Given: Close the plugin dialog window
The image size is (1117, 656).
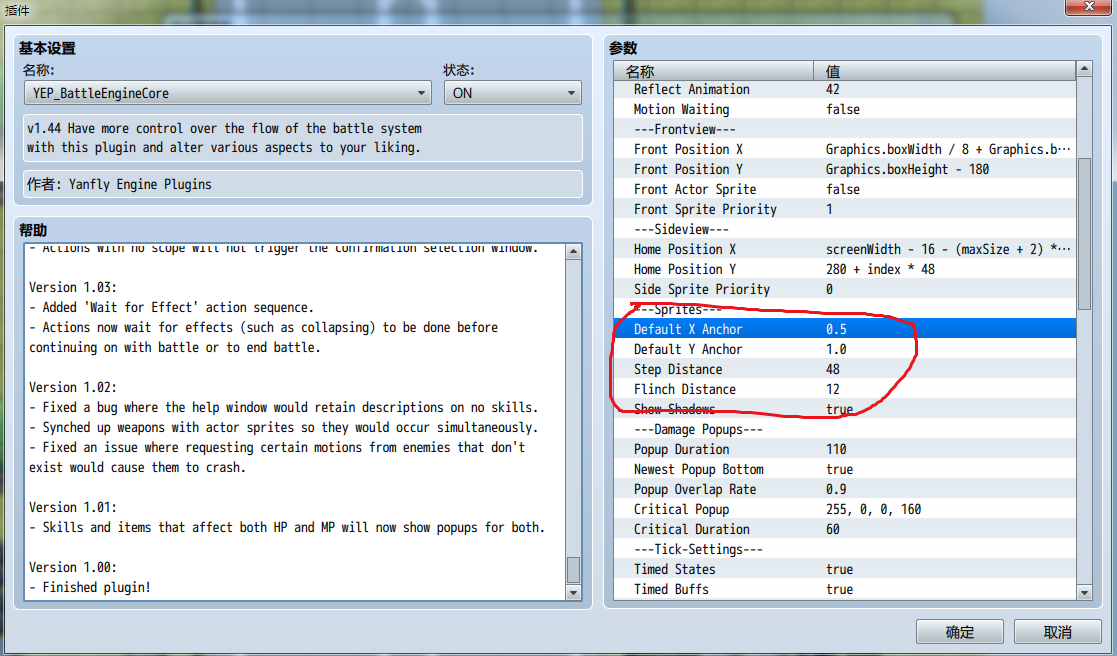Looking at the screenshot, I should [x=1089, y=6].
